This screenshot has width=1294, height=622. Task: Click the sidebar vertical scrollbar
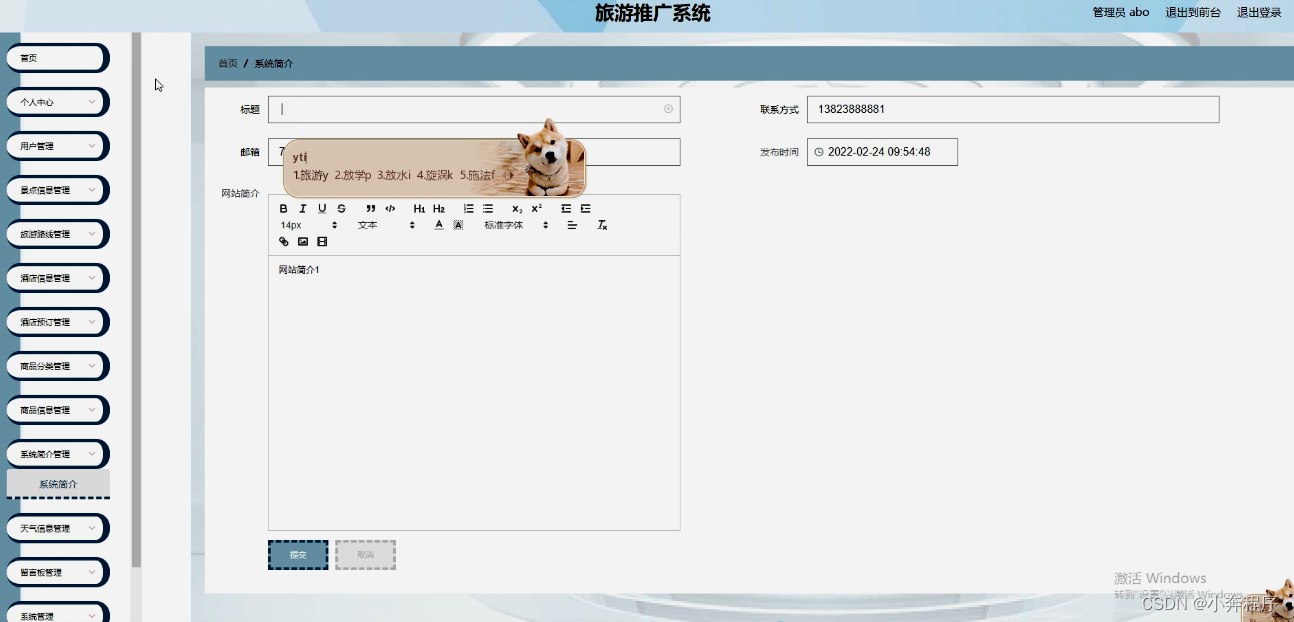click(x=136, y=300)
